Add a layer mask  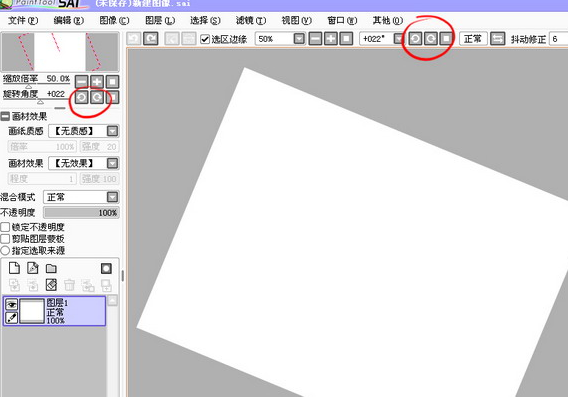pyautogui.click(x=106, y=268)
